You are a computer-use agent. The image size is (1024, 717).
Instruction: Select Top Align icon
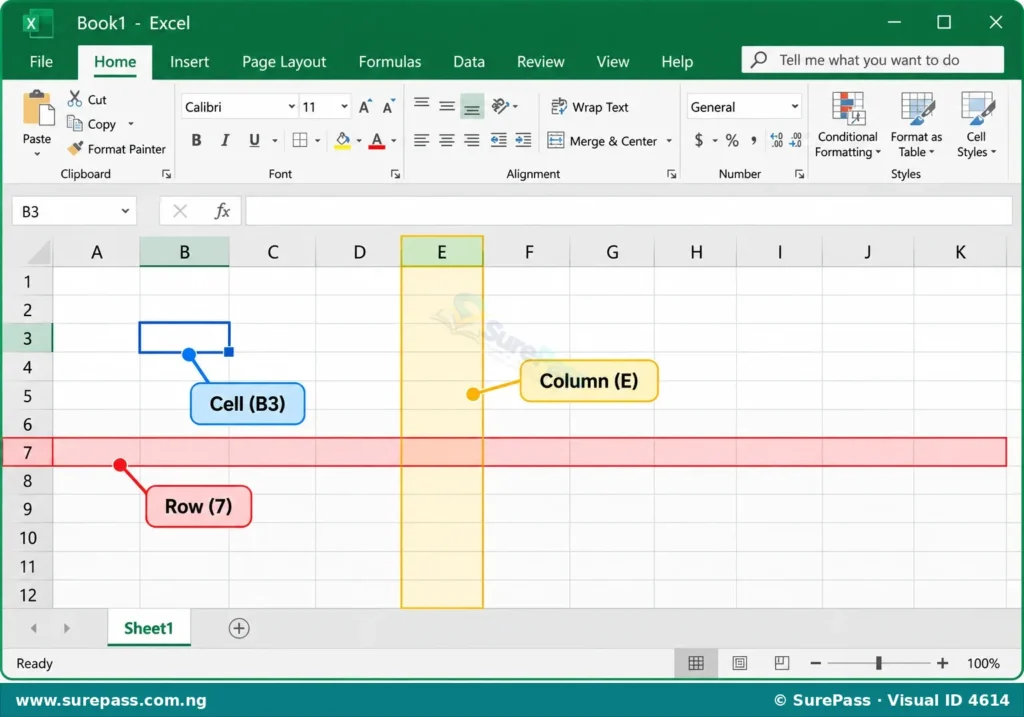click(x=422, y=104)
